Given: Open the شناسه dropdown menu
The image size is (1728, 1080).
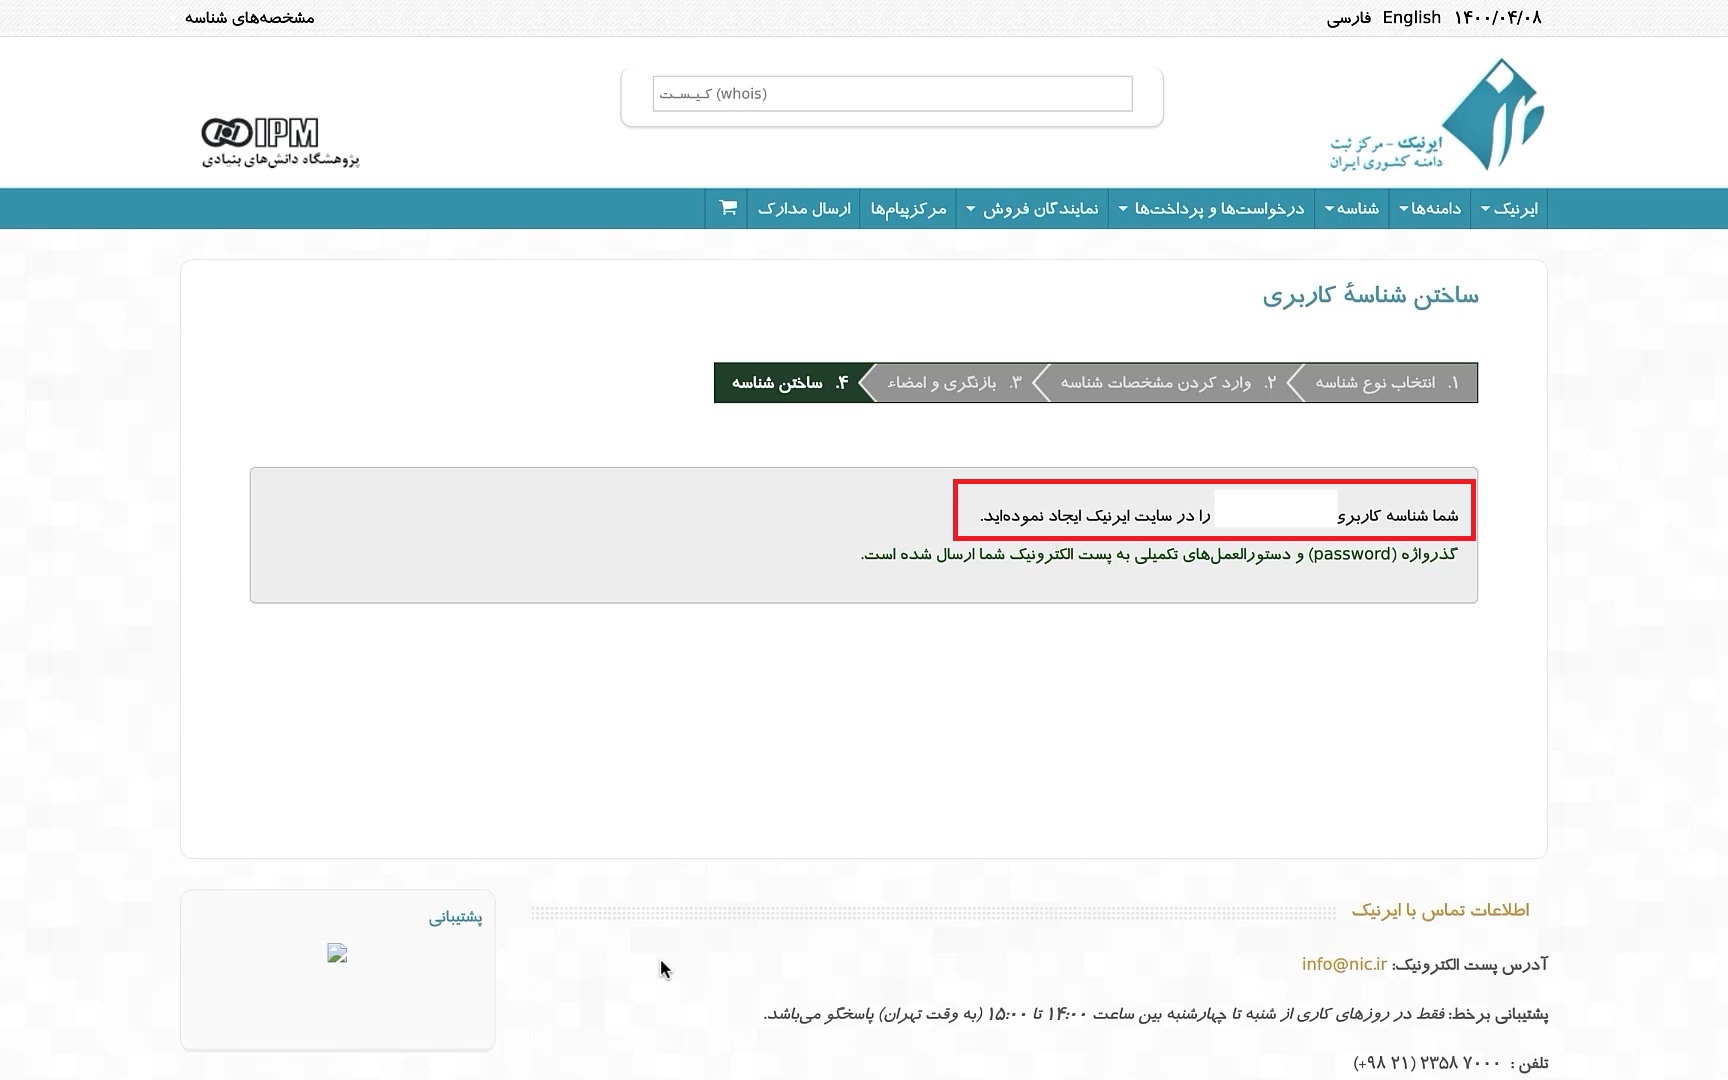Looking at the screenshot, I should pos(1351,208).
